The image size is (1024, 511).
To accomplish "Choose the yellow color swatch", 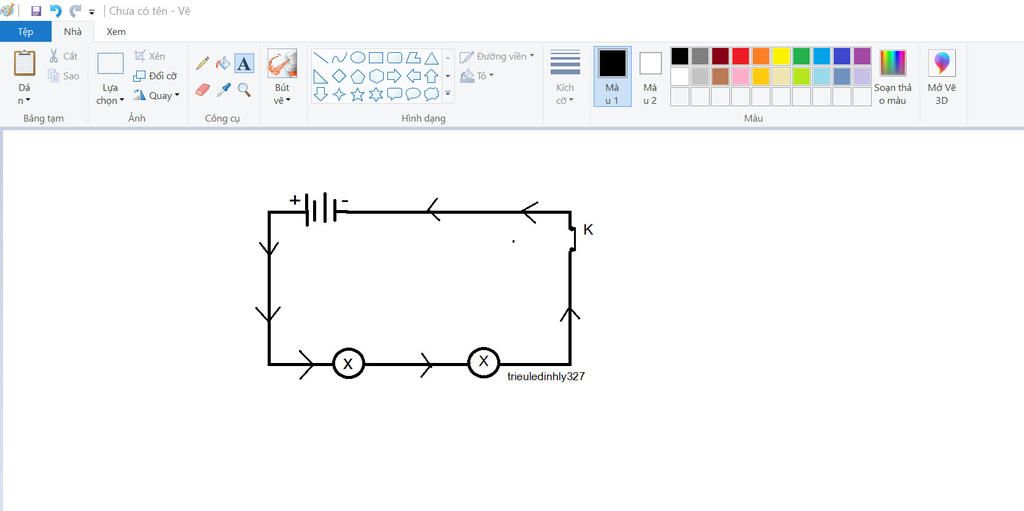I will pyautogui.click(x=781, y=56).
